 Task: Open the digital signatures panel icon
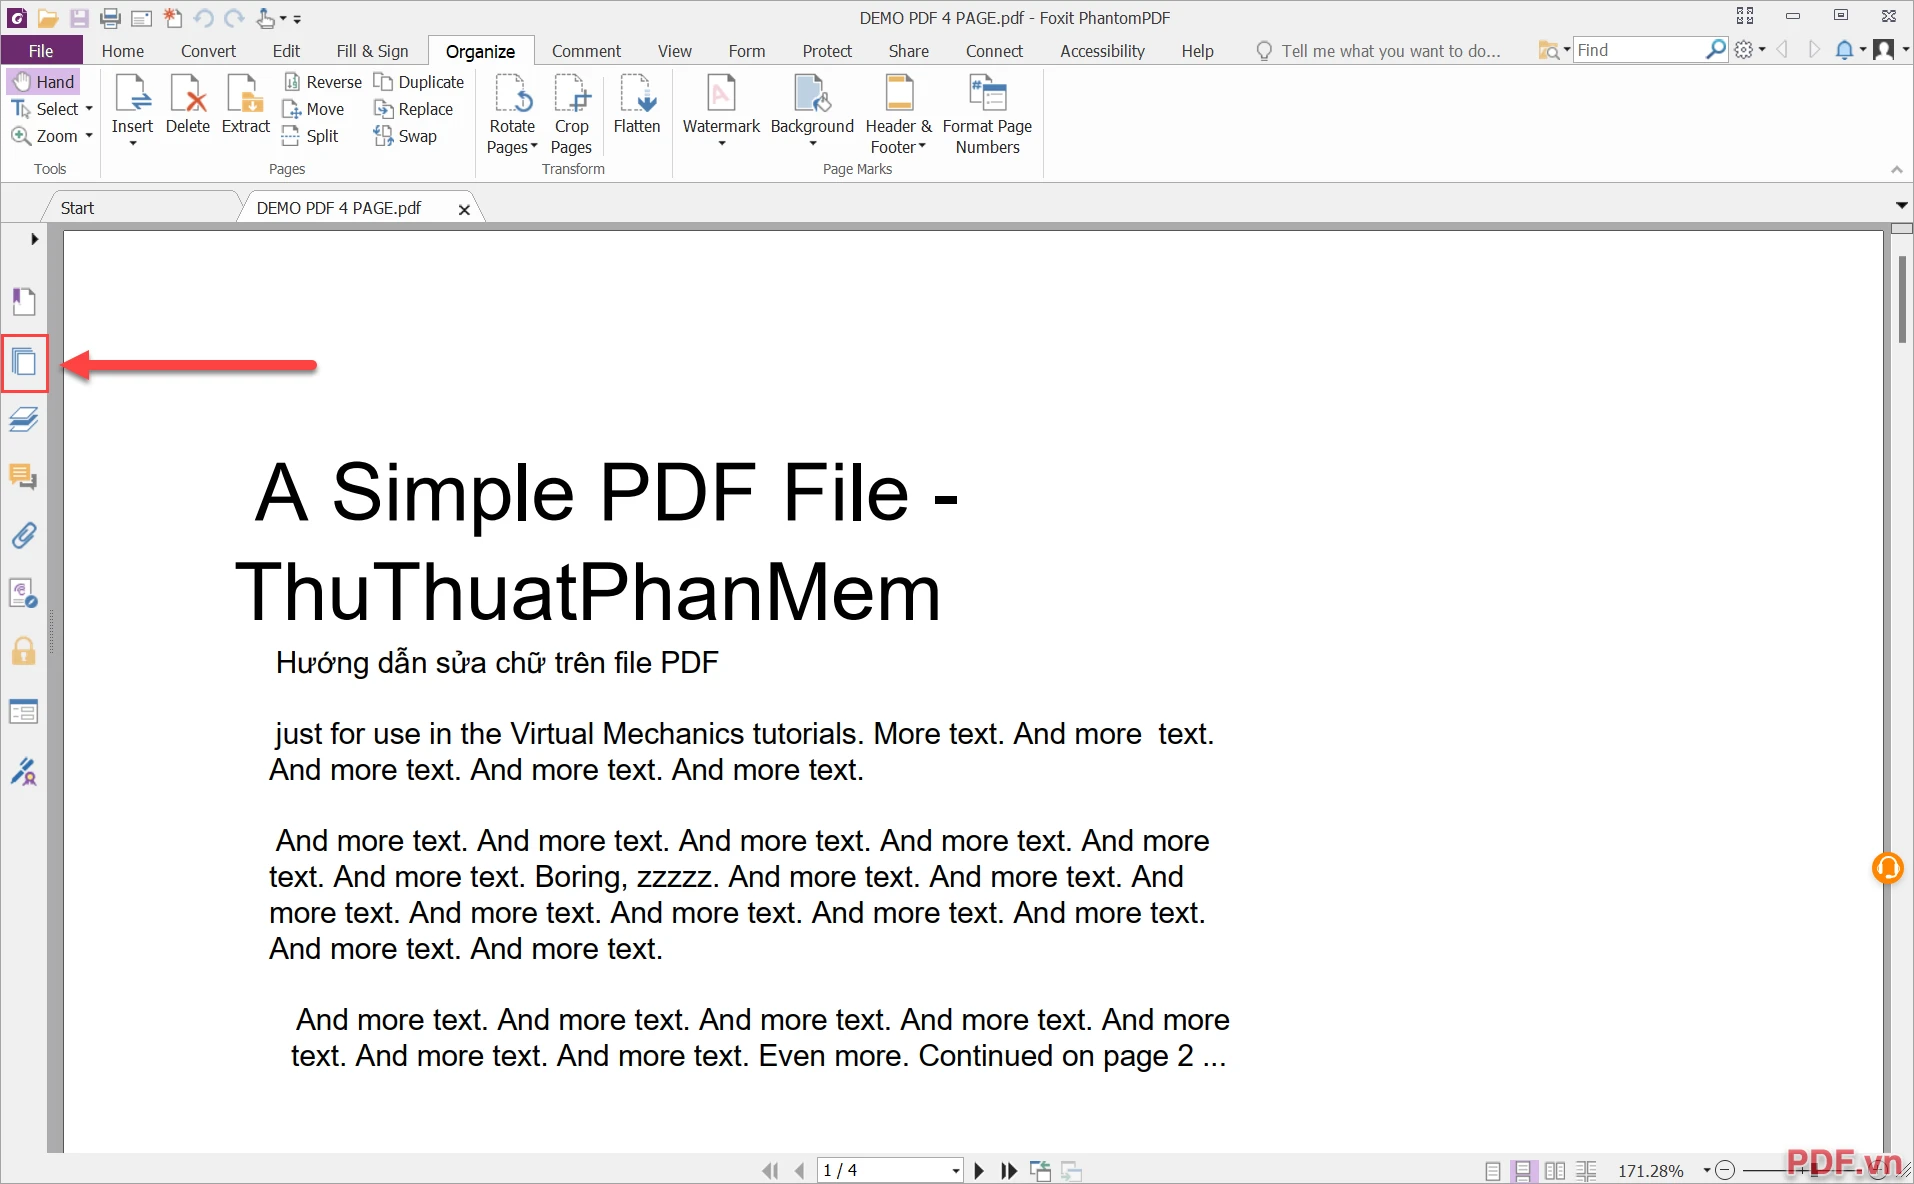(x=24, y=594)
